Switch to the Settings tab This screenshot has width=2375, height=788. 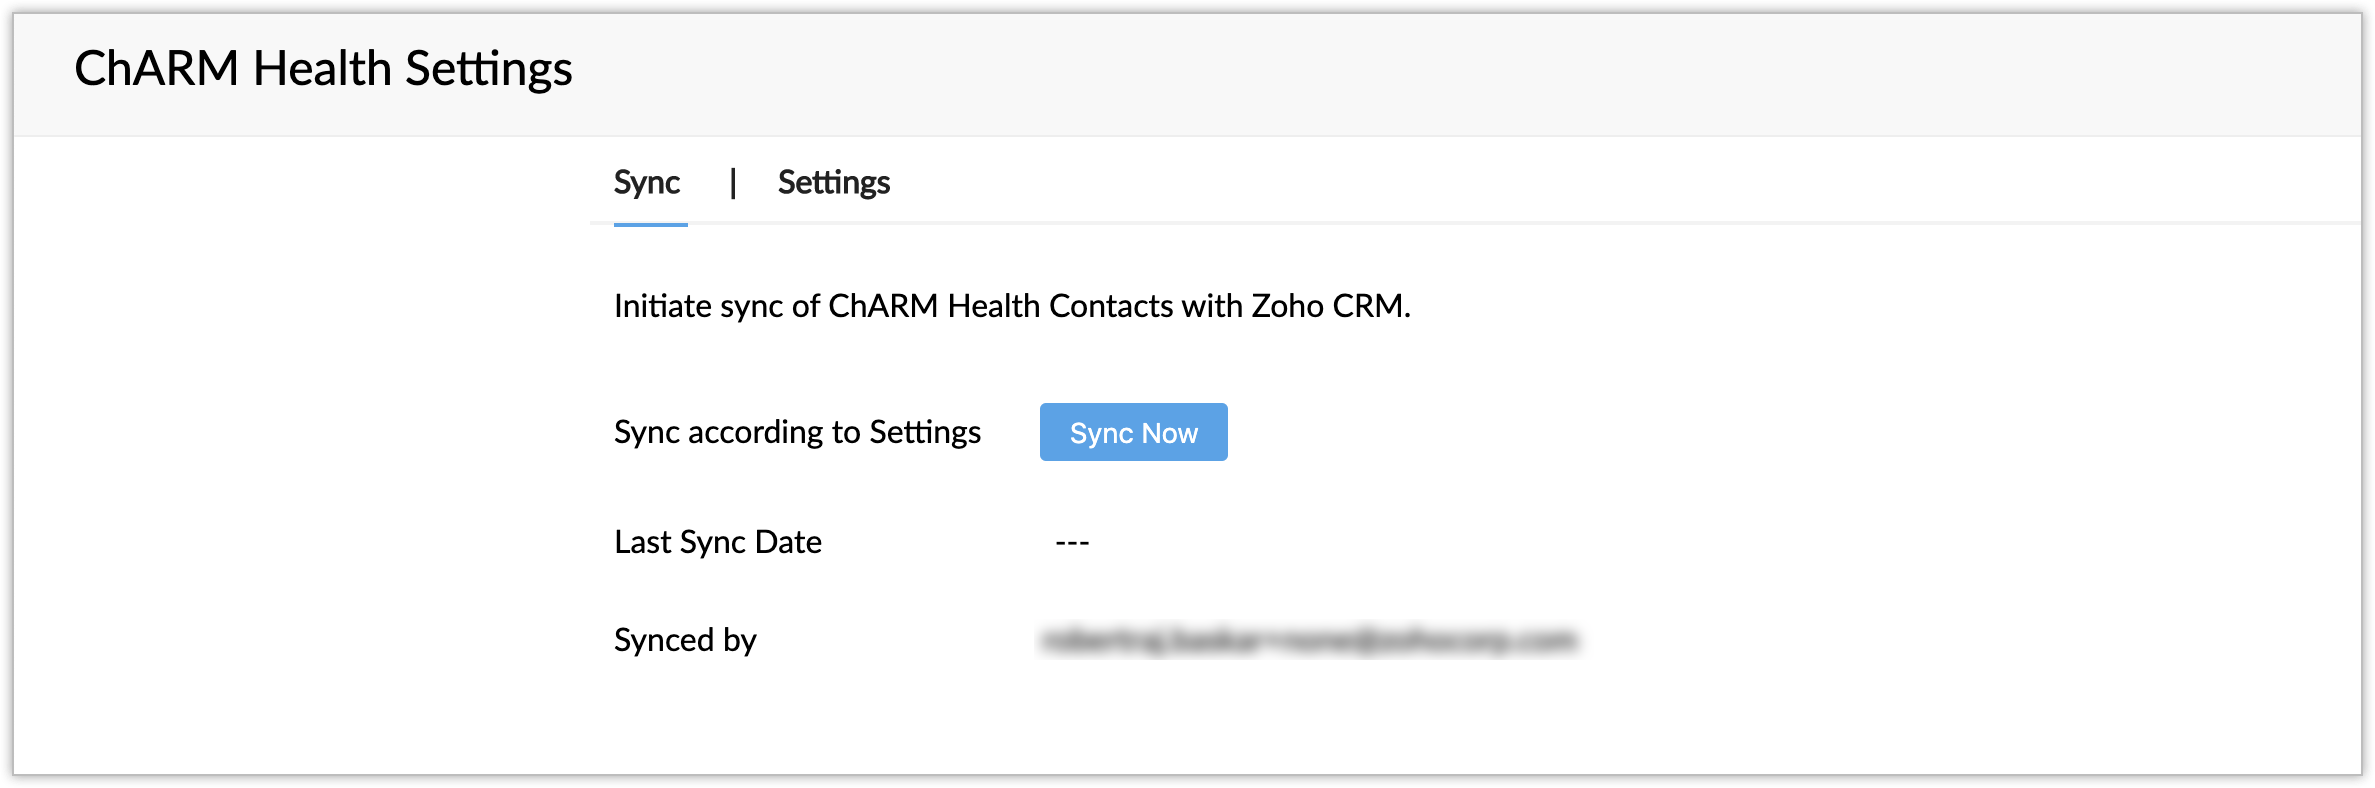tap(833, 183)
